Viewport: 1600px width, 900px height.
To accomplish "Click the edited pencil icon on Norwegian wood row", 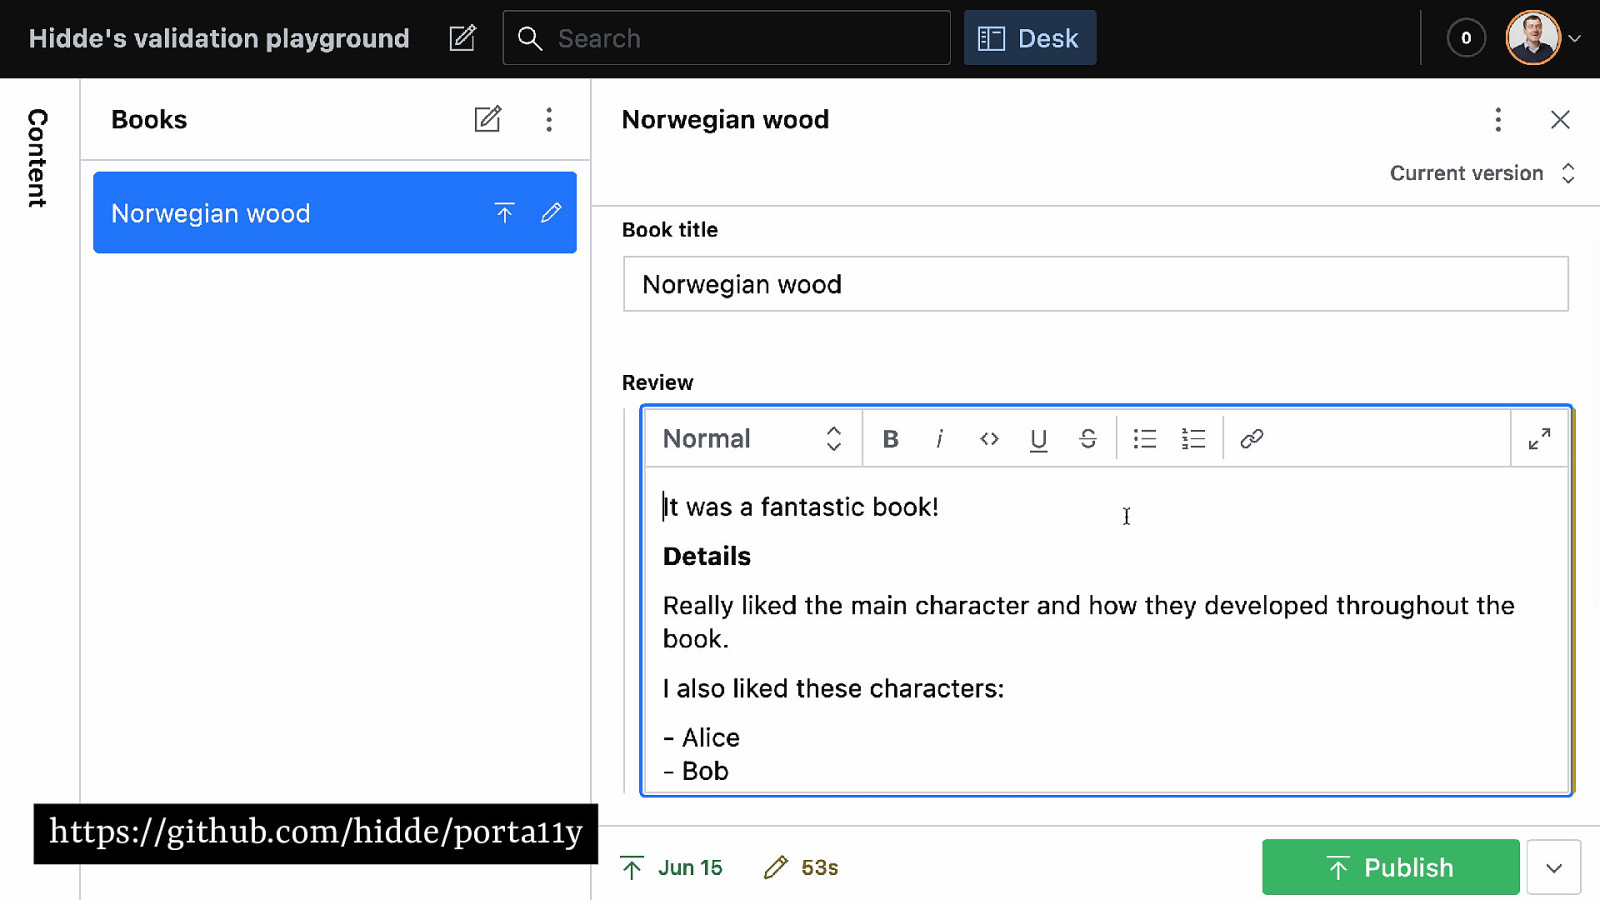I will pyautogui.click(x=551, y=212).
